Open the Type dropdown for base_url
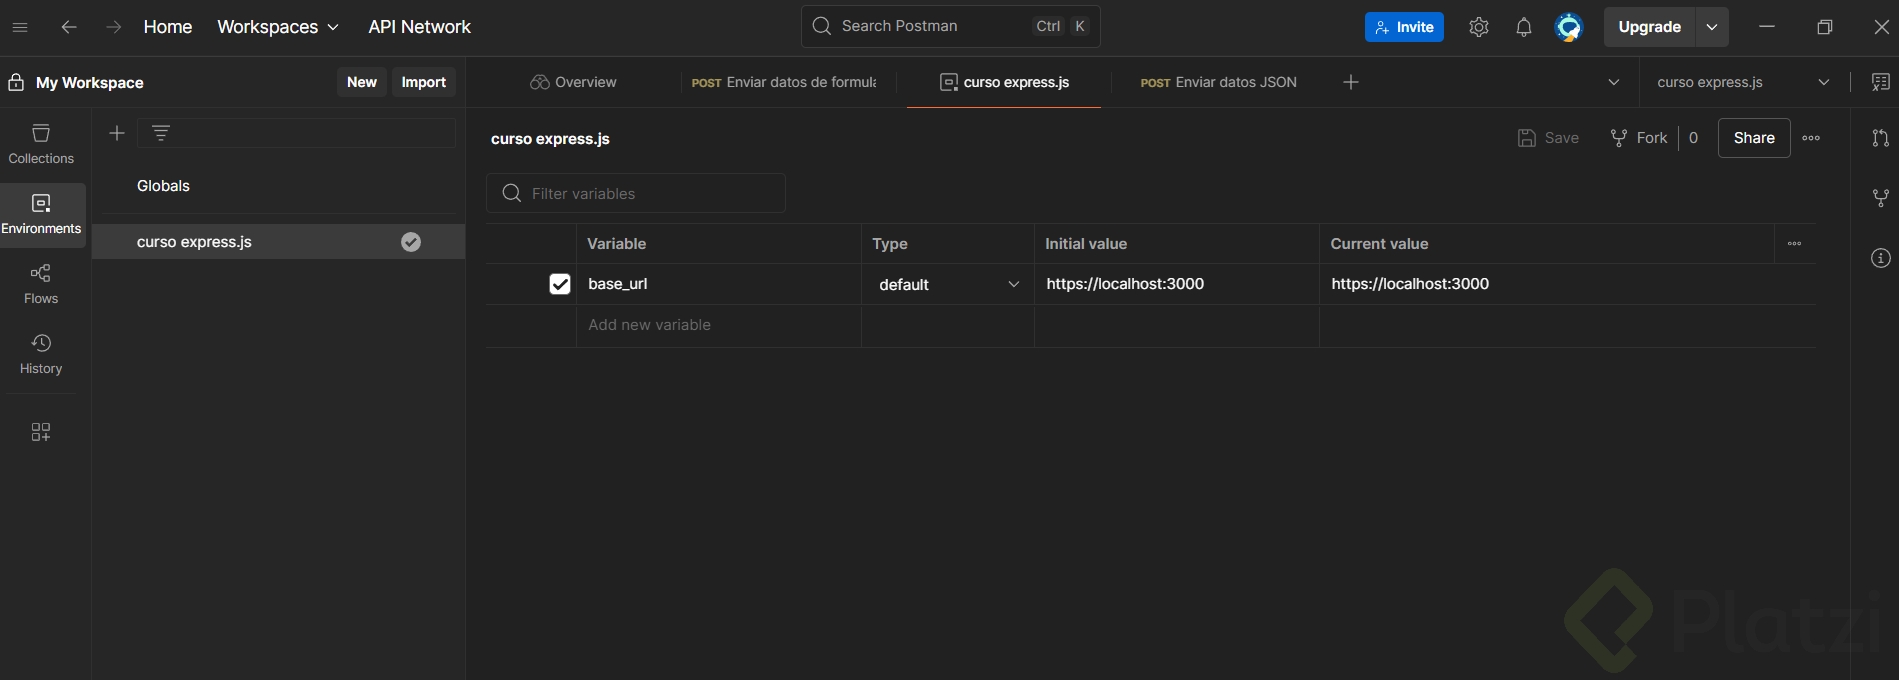The height and width of the screenshot is (680, 1899). (947, 285)
